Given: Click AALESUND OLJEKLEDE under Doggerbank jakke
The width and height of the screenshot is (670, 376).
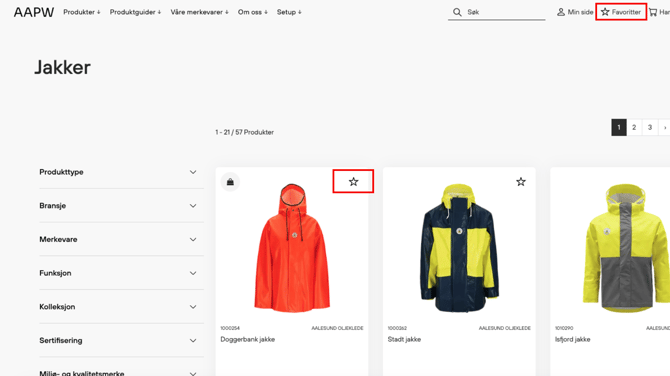Looking at the screenshot, I should pyautogui.click(x=337, y=328).
